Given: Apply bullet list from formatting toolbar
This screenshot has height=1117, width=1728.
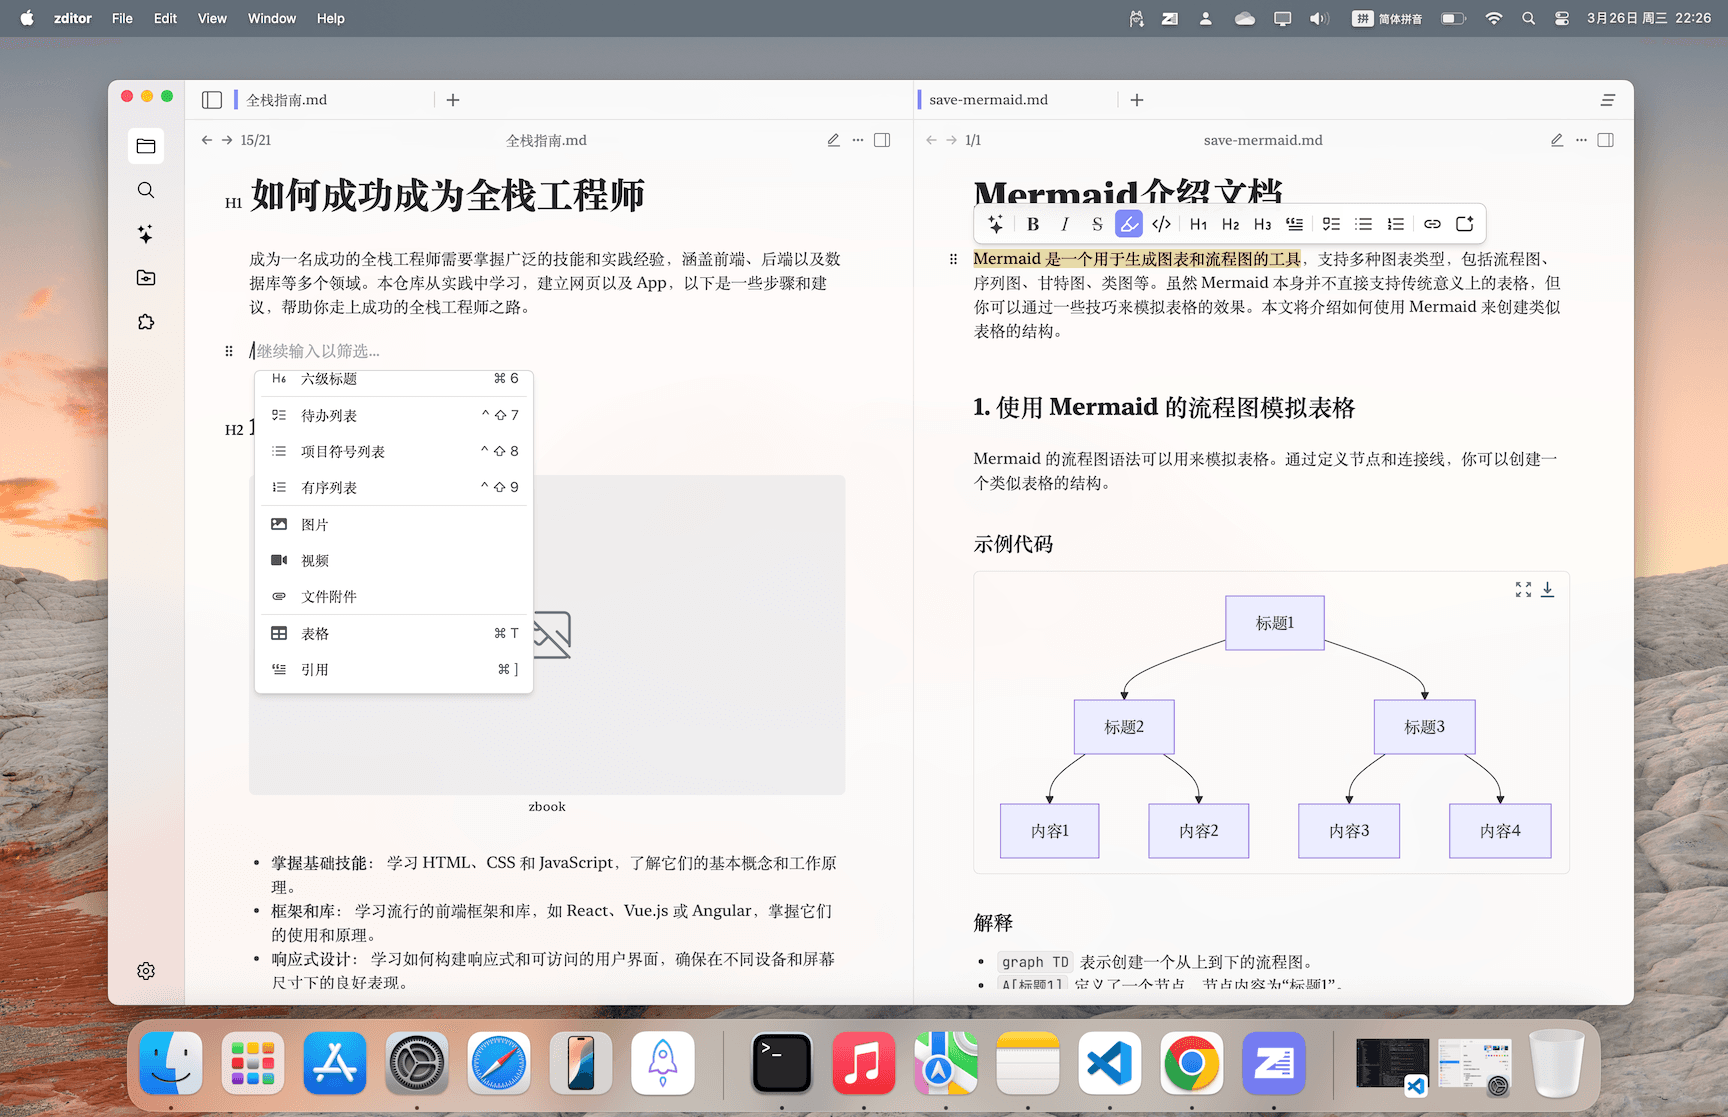Looking at the screenshot, I should (1363, 224).
